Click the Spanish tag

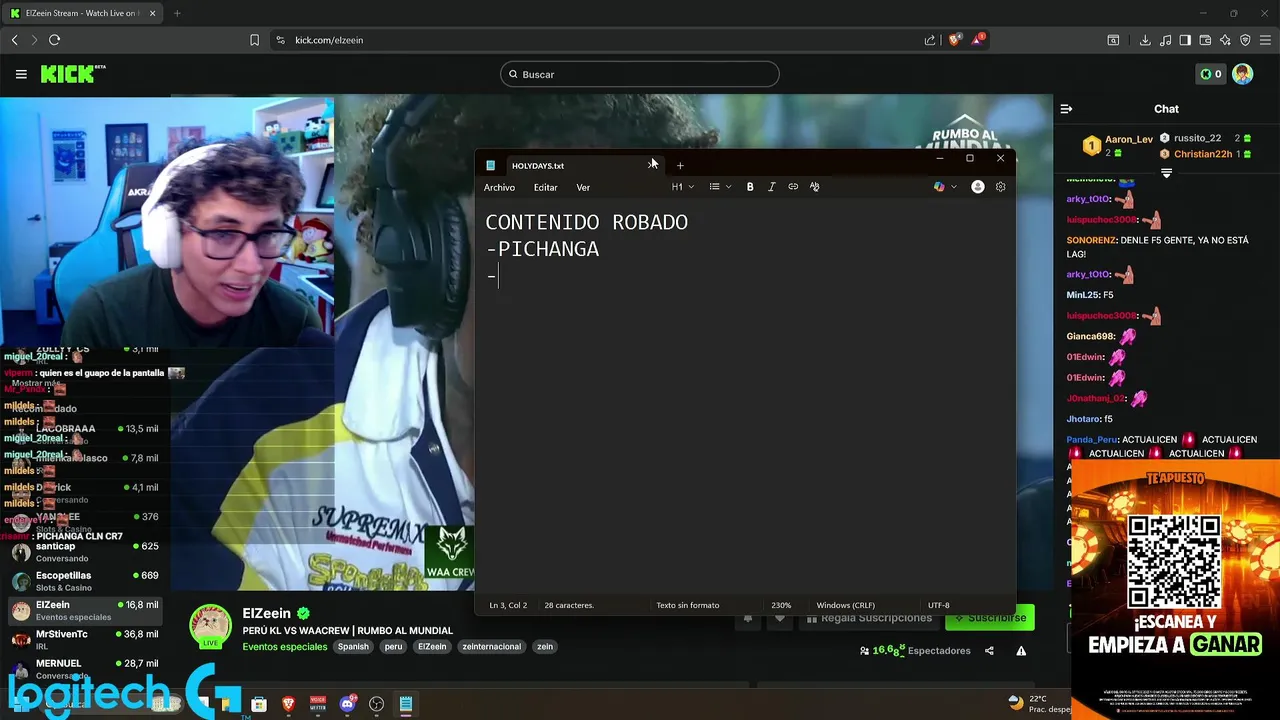pos(353,647)
